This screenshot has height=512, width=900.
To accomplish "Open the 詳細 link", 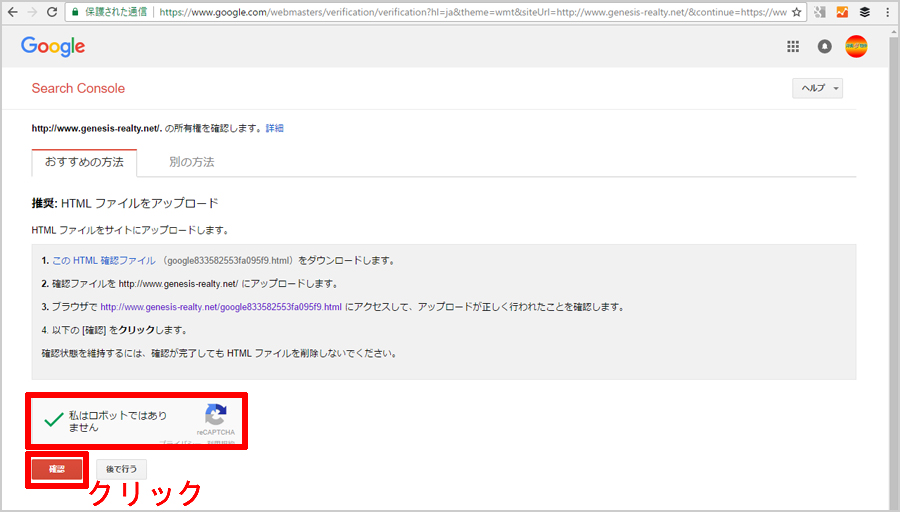I will [274, 128].
